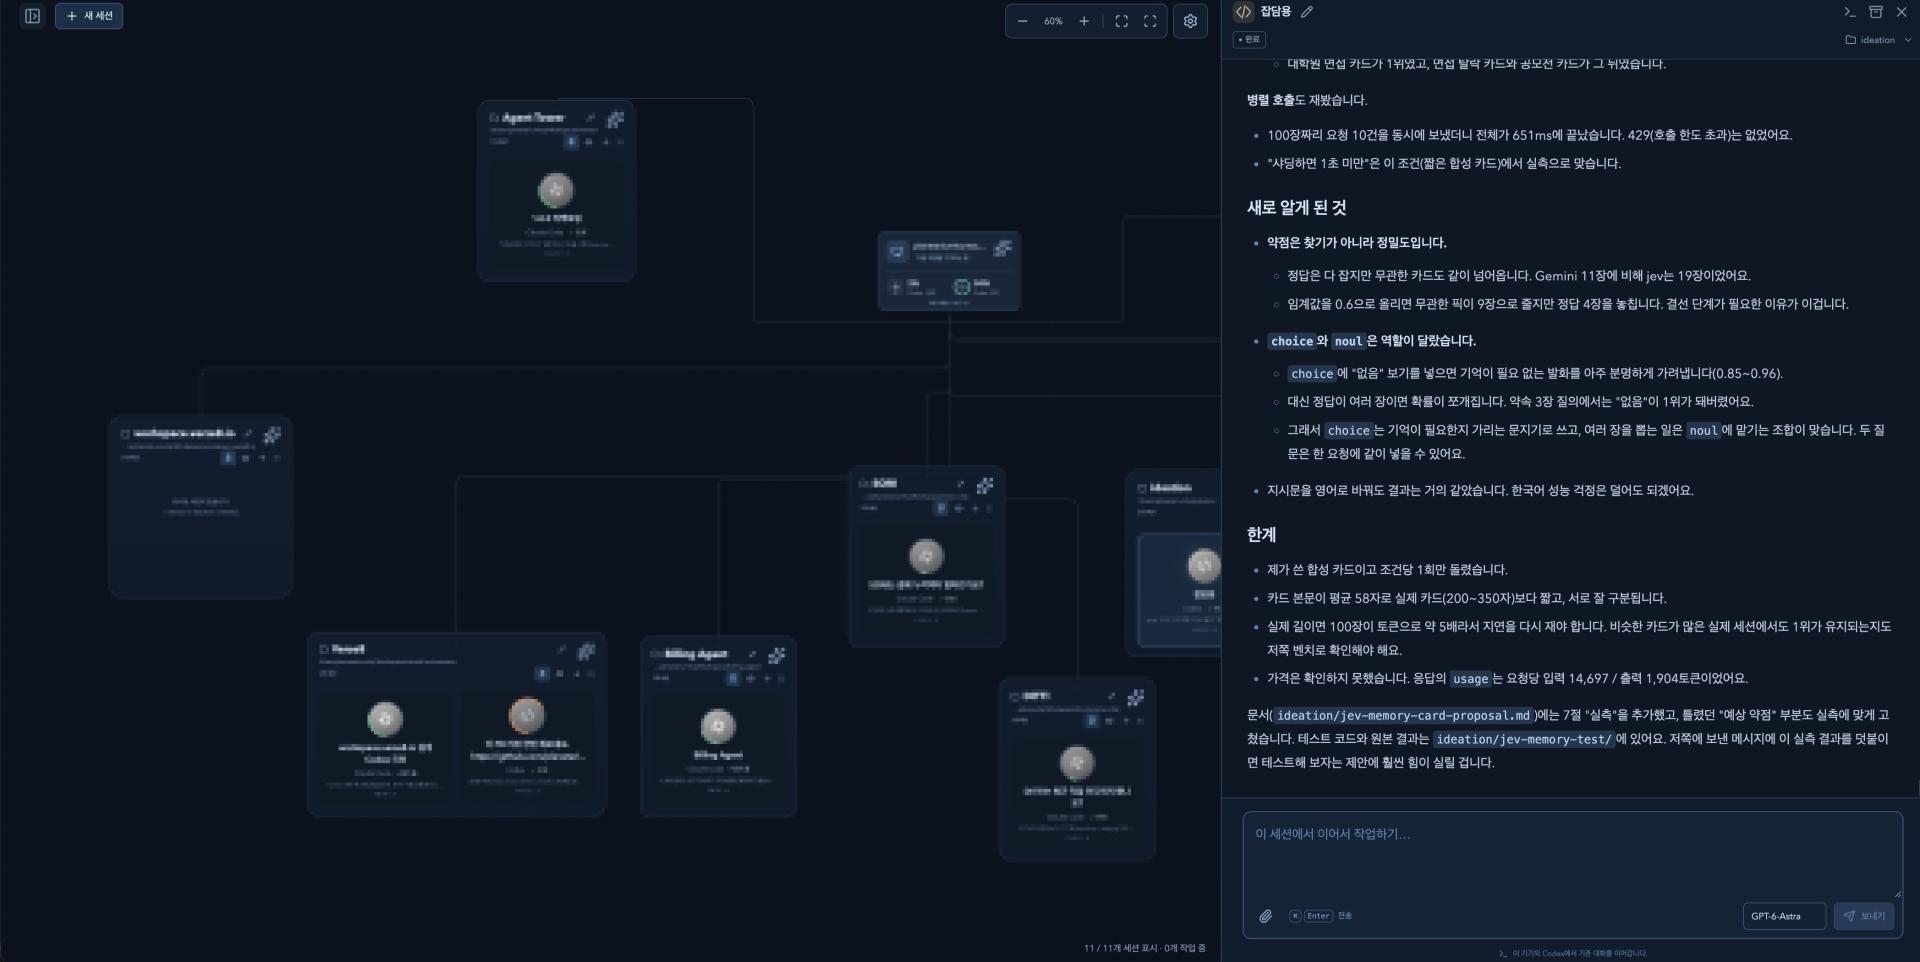Select the avatar in the Ideation card
Viewport: 1920px width, 962px height.
pyautogui.click(x=1203, y=566)
